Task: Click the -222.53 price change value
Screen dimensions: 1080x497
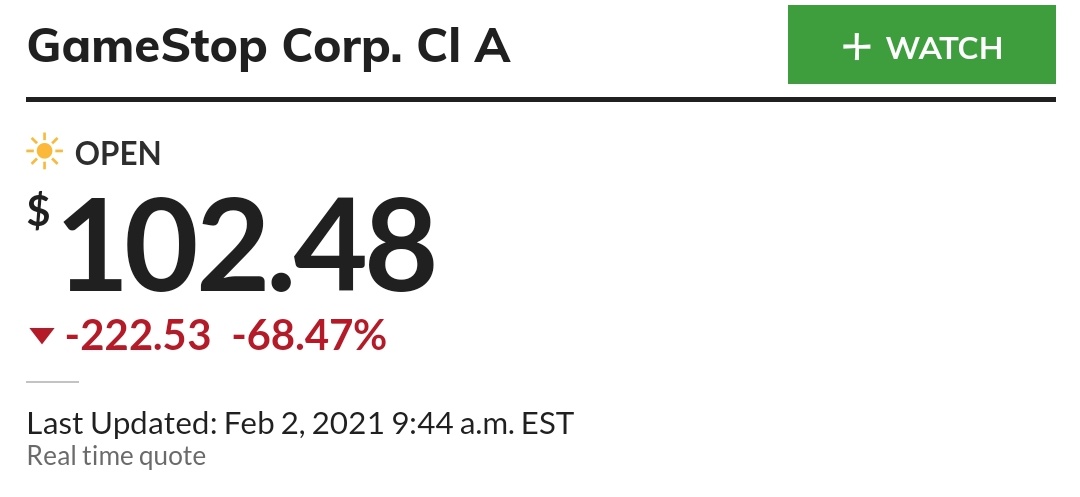Action: click(x=138, y=336)
